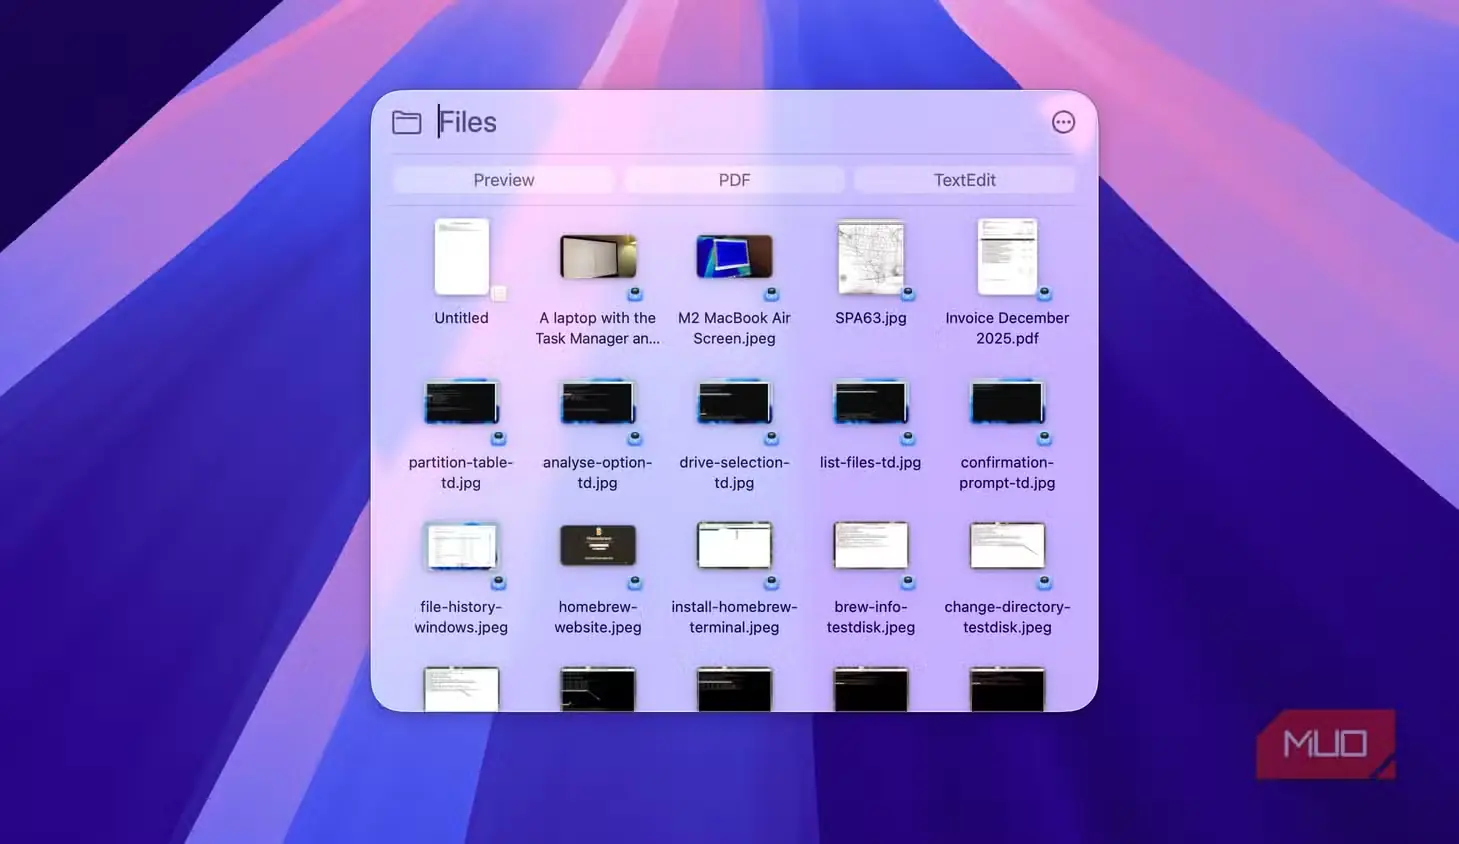
Task: Select the TextEdit filter tab
Action: [964, 180]
